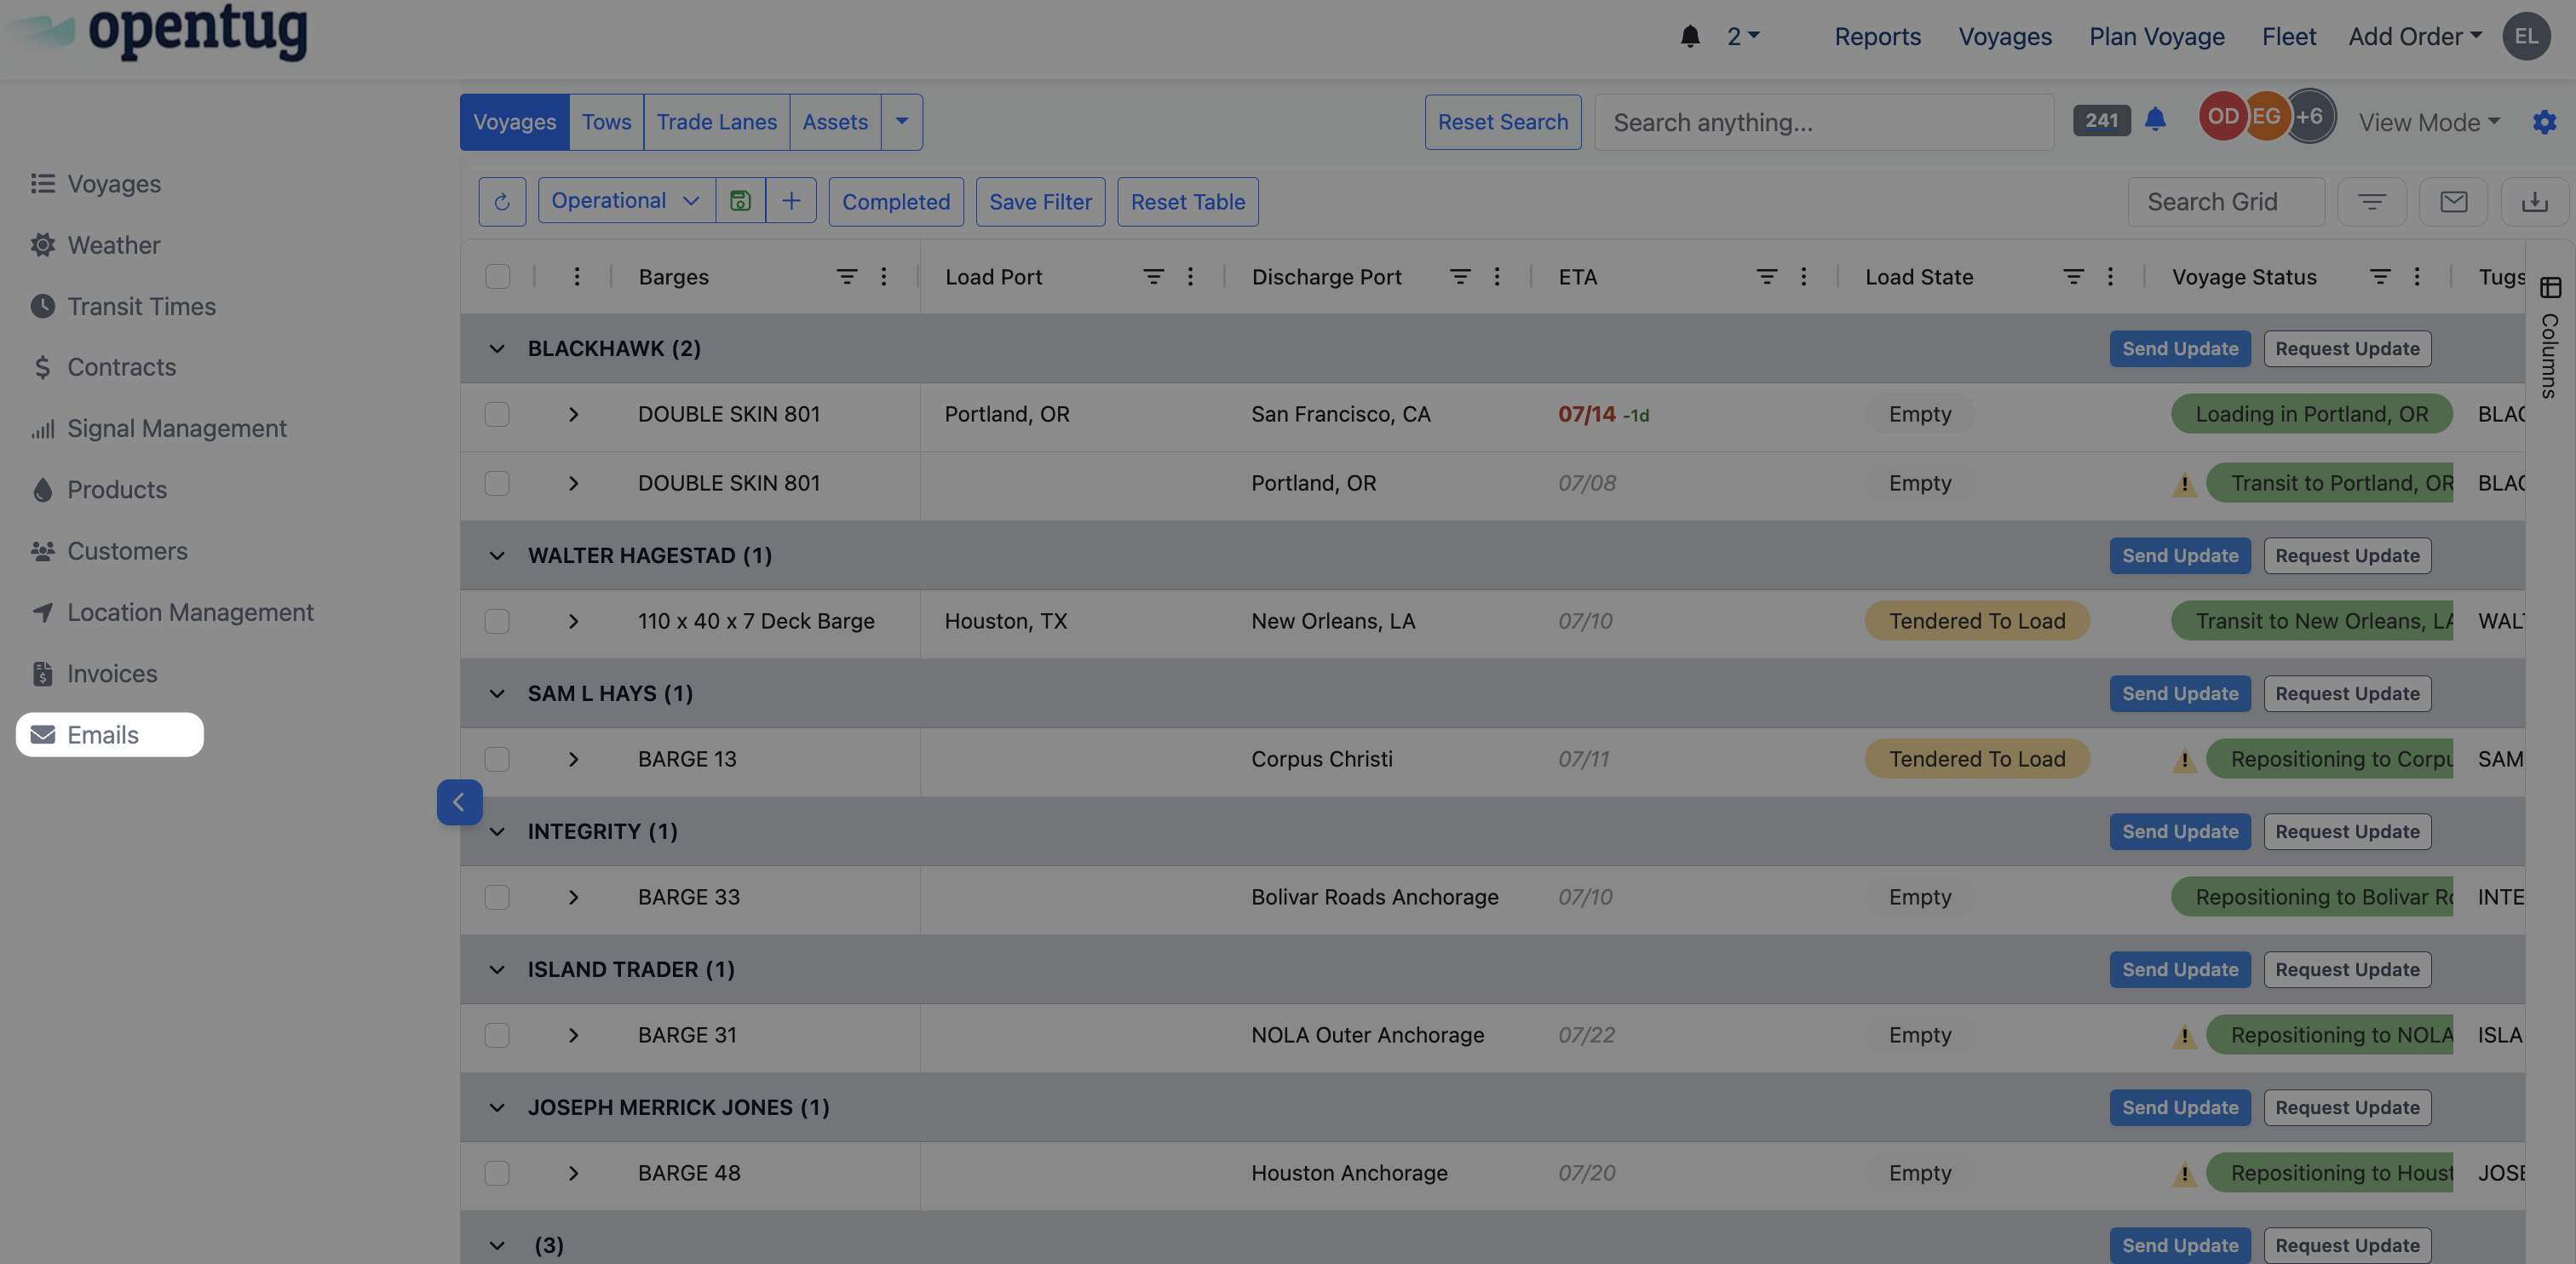The height and width of the screenshot is (1264, 2576).
Task: Check the BARGE 13 row checkbox
Action: click(x=497, y=759)
